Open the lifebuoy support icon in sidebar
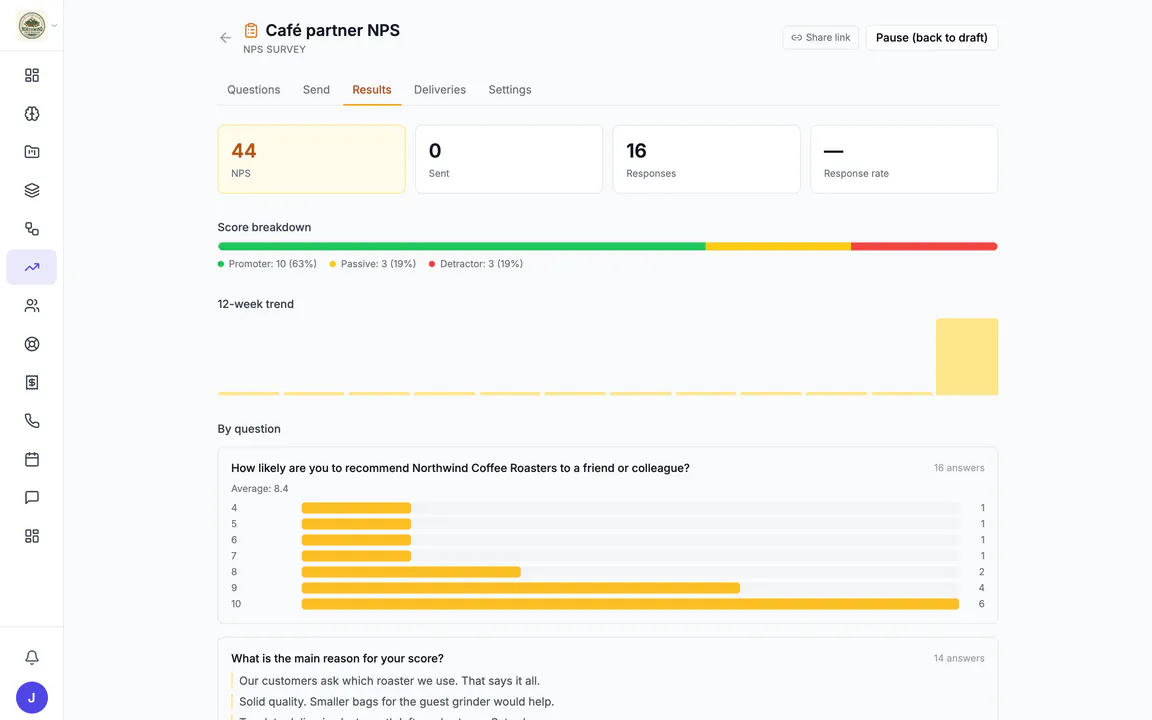Screen dimensions: 1152x720 click(32, 344)
